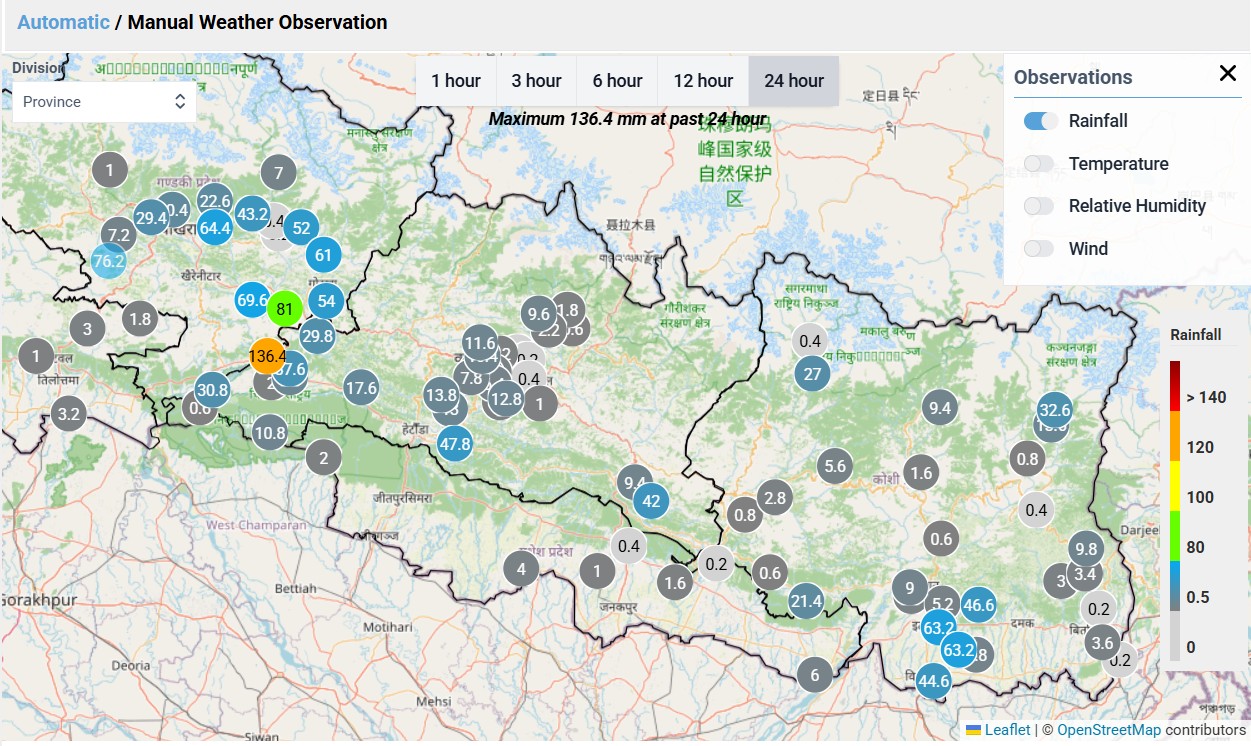Click the blue 47.8 rainfall marker
Image resolution: width=1251 pixels, height=746 pixels.
point(455,443)
